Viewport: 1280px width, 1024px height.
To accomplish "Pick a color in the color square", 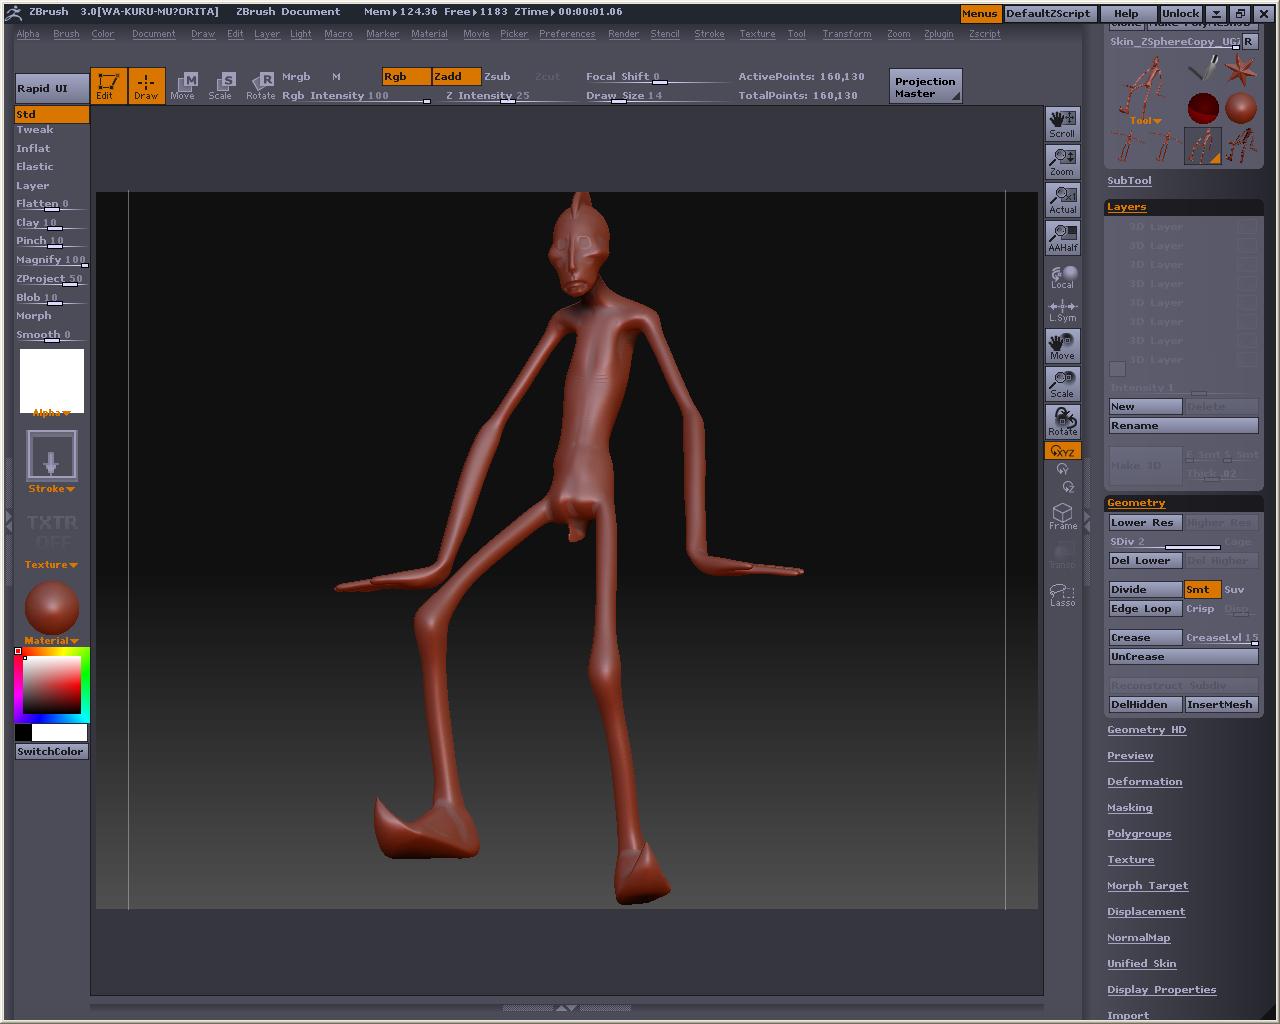I will click(52, 684).
